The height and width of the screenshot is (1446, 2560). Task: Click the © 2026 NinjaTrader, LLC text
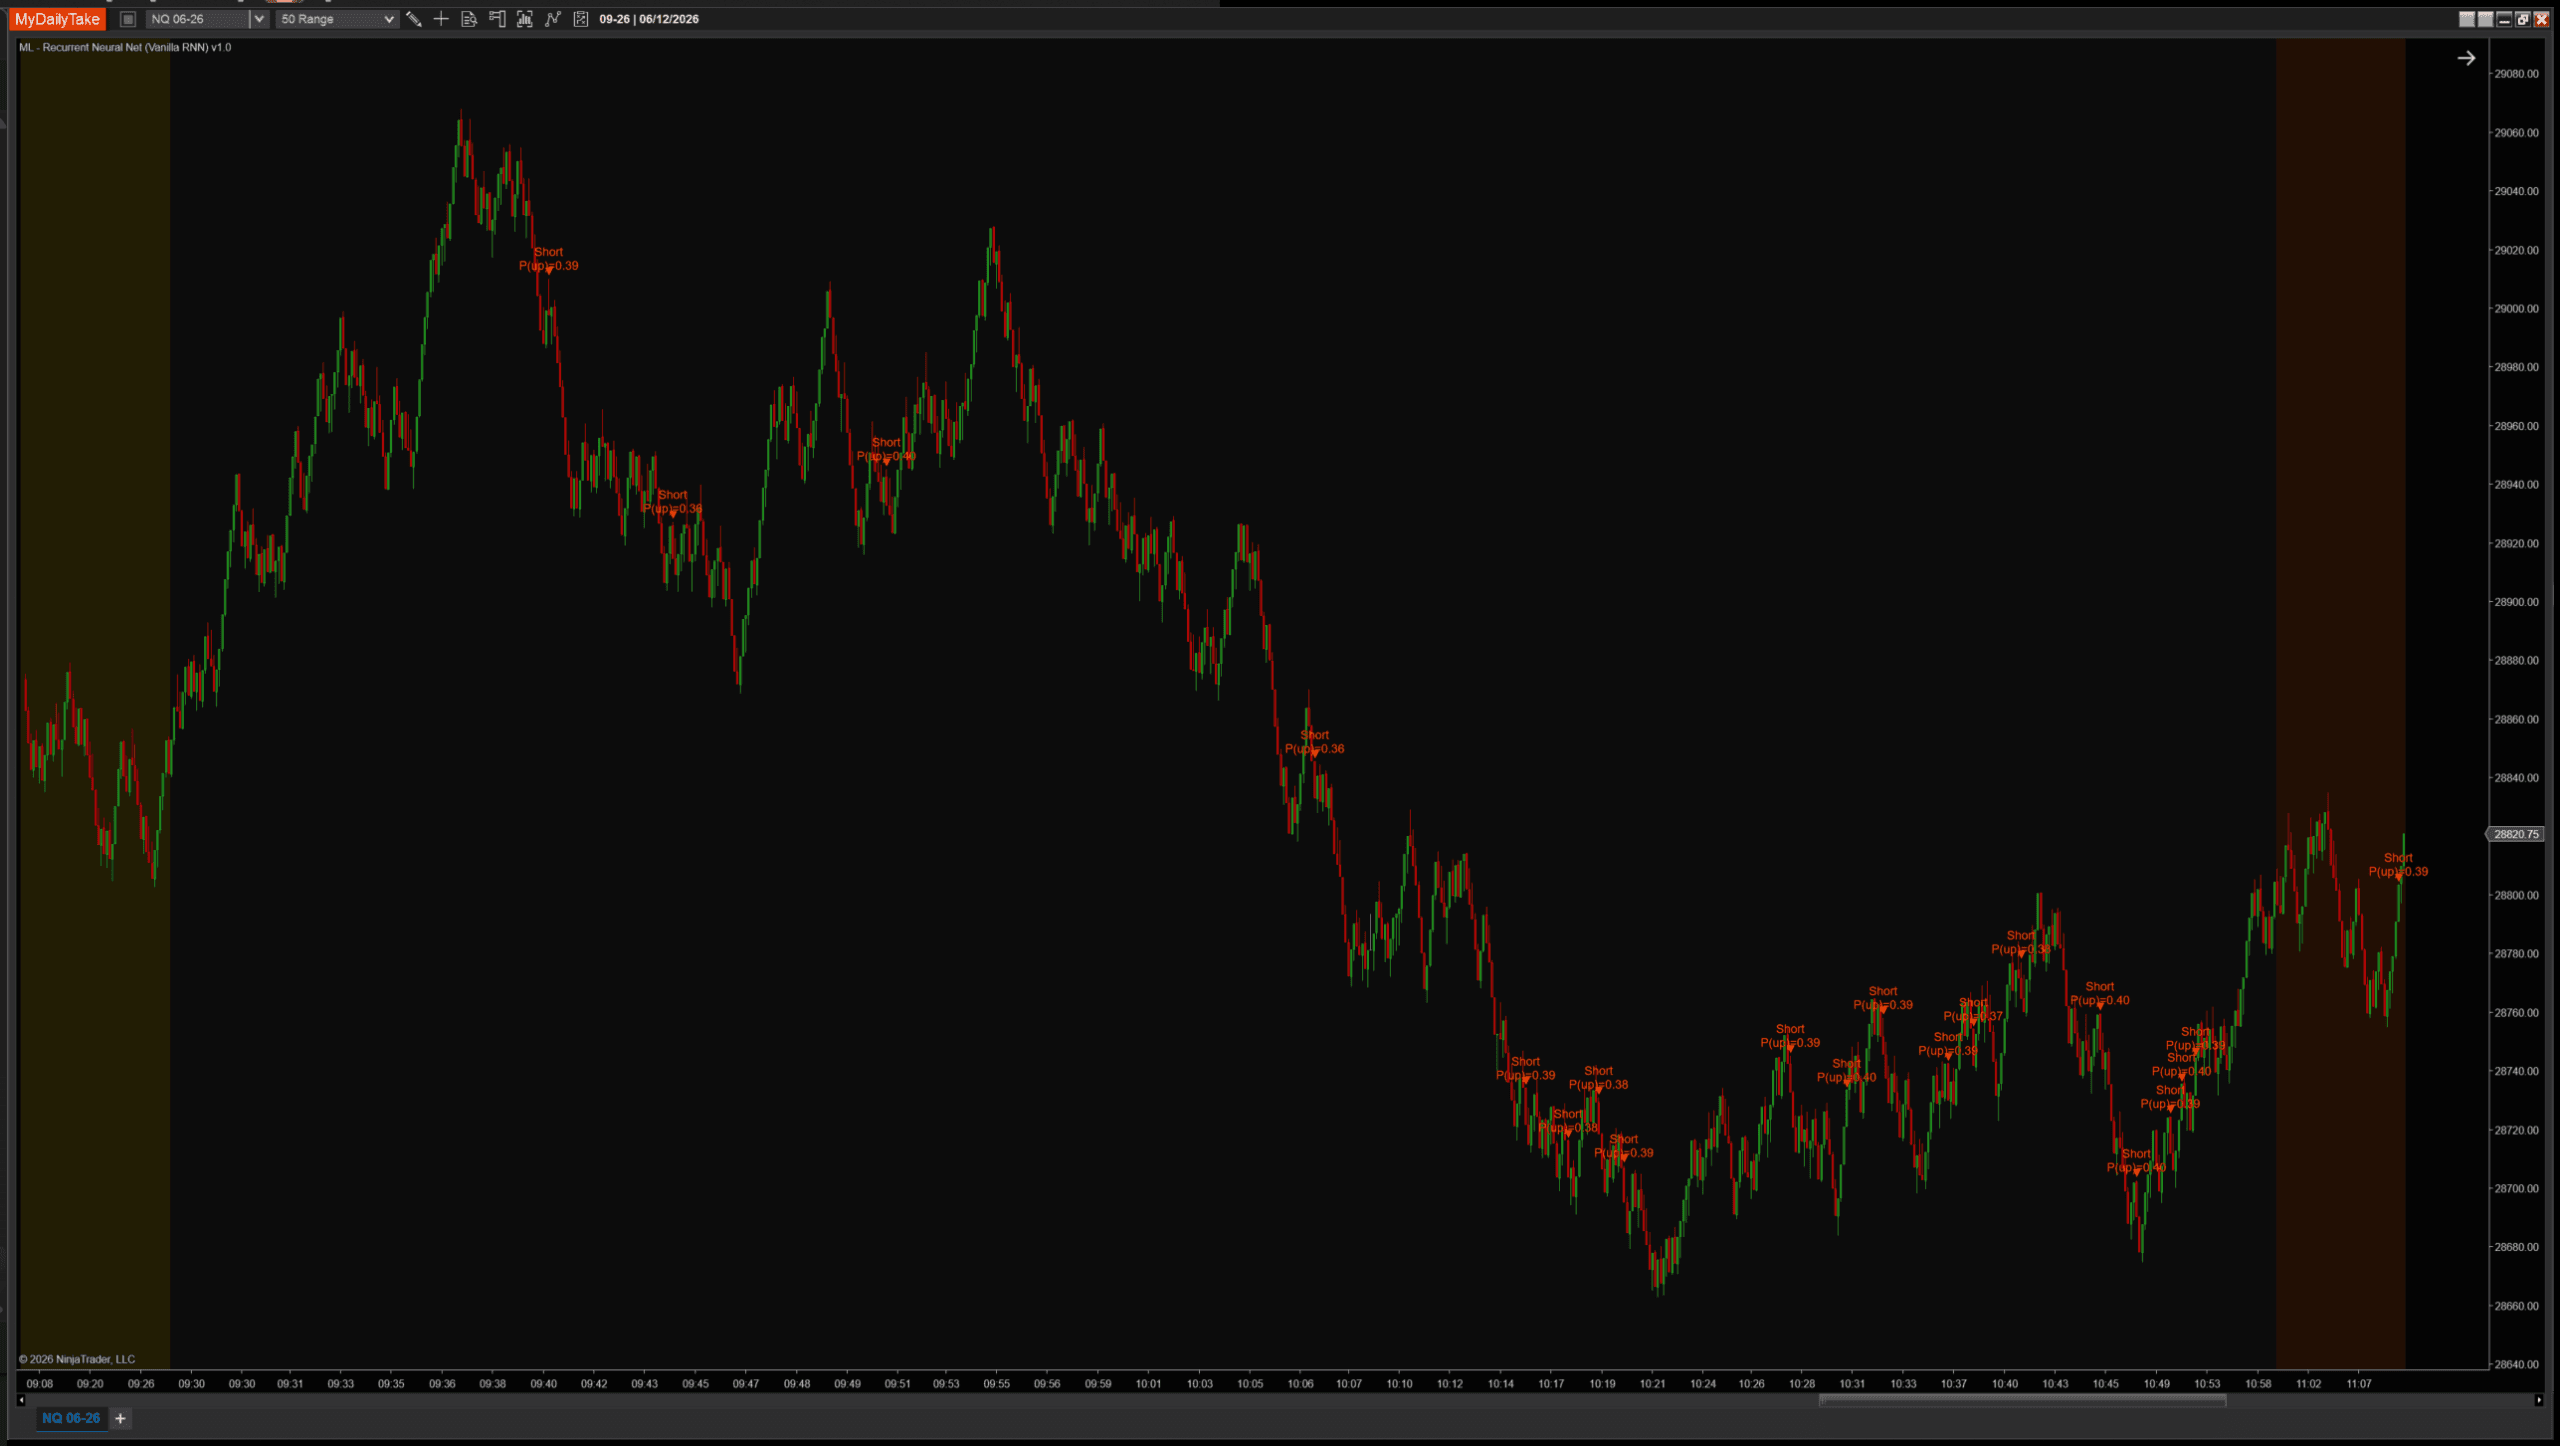click(77, 1359)
